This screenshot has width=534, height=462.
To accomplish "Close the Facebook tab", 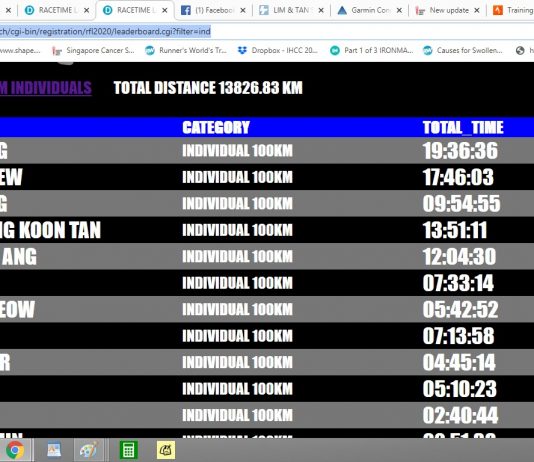I will (x=243, y=11).
